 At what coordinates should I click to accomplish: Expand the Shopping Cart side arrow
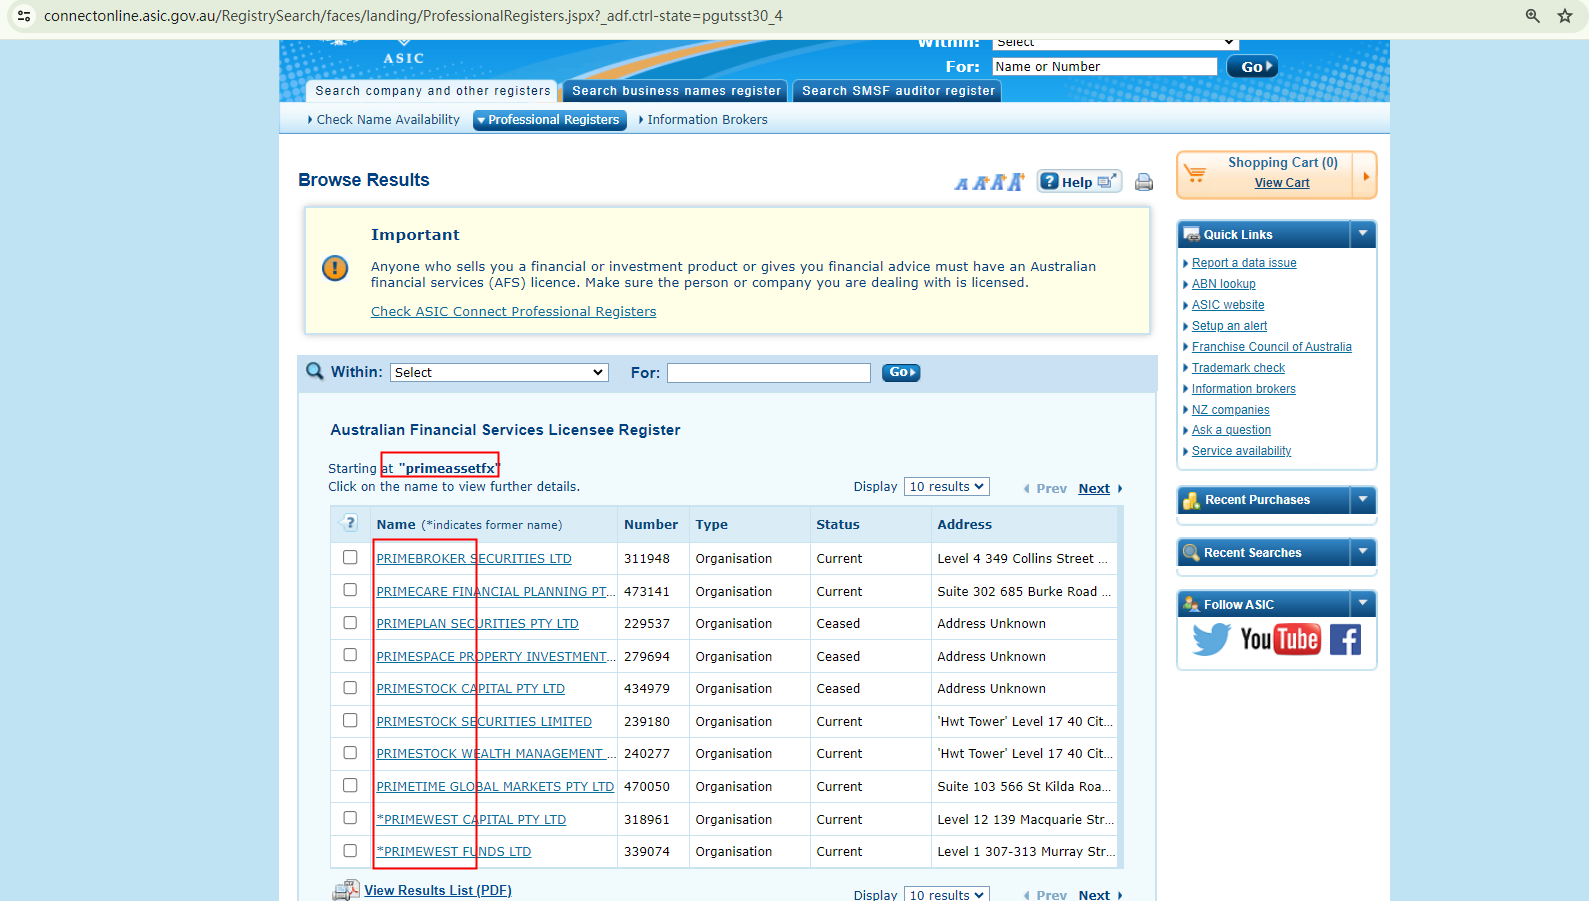1366,176
